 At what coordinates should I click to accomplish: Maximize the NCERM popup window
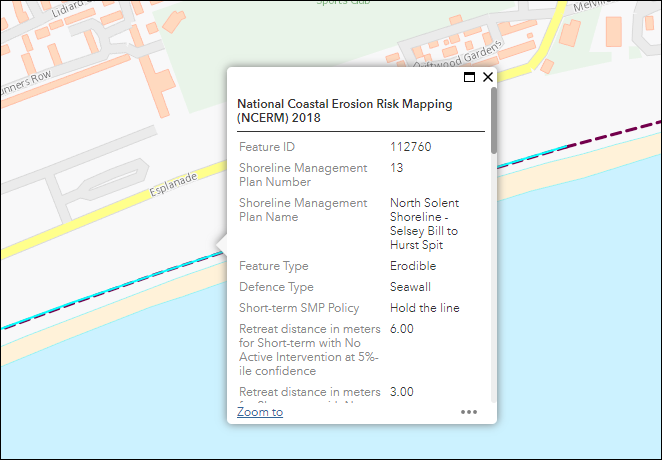(x=470, y=77)
